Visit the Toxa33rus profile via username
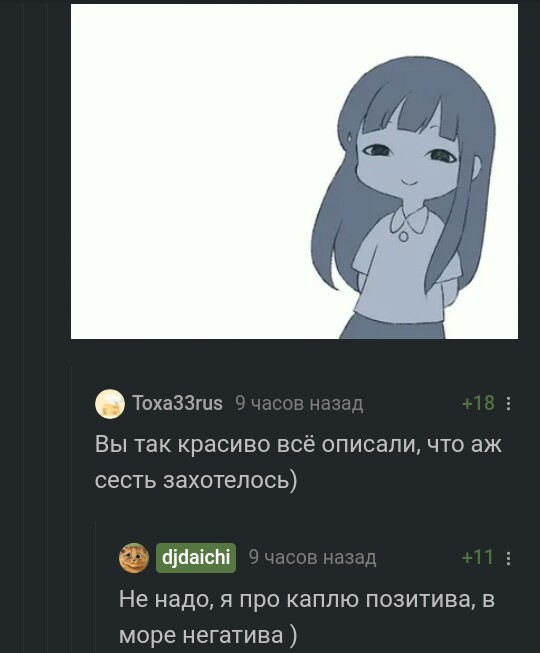The width and height of the screenshot is (540, 653). coord(177,403)
